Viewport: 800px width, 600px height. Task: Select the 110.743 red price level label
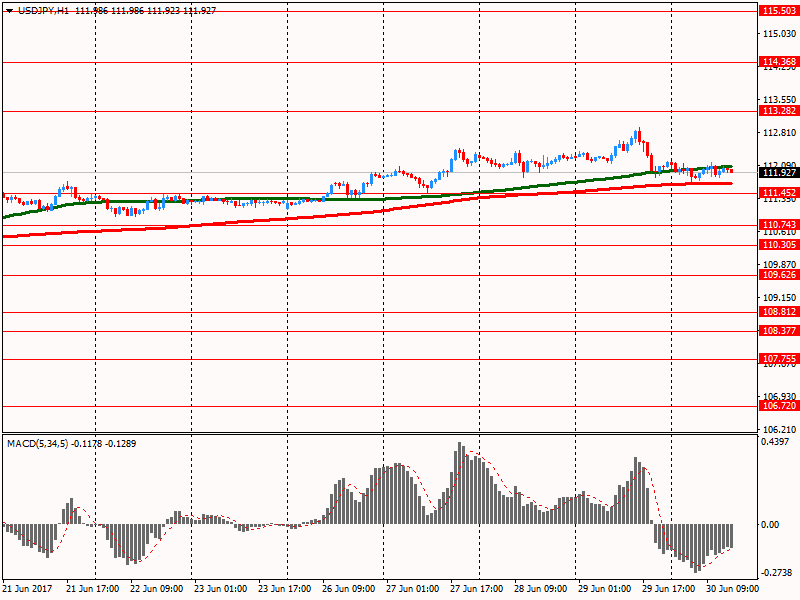point(779,224)
